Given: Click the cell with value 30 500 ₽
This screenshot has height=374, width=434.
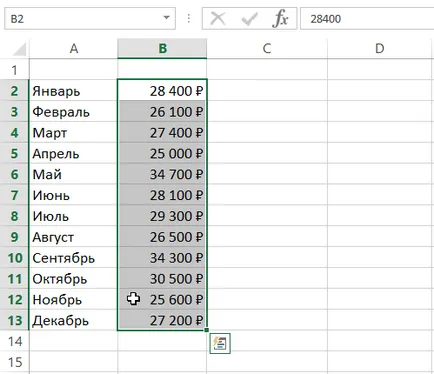Looking at the screenshot, I should pyautogui.click(x=162, y=279).
